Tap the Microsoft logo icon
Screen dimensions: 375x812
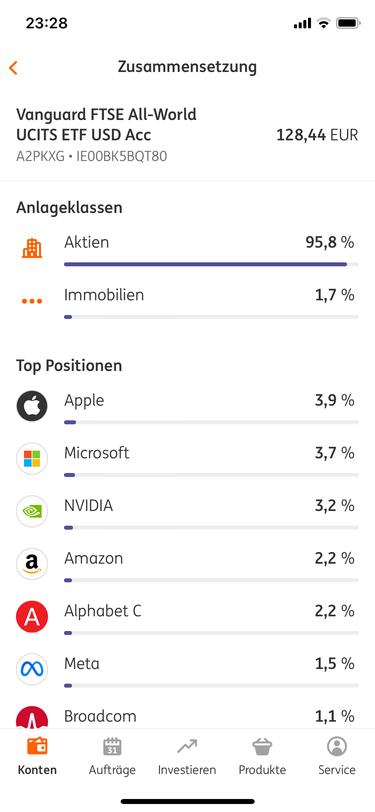coord(32,459)
